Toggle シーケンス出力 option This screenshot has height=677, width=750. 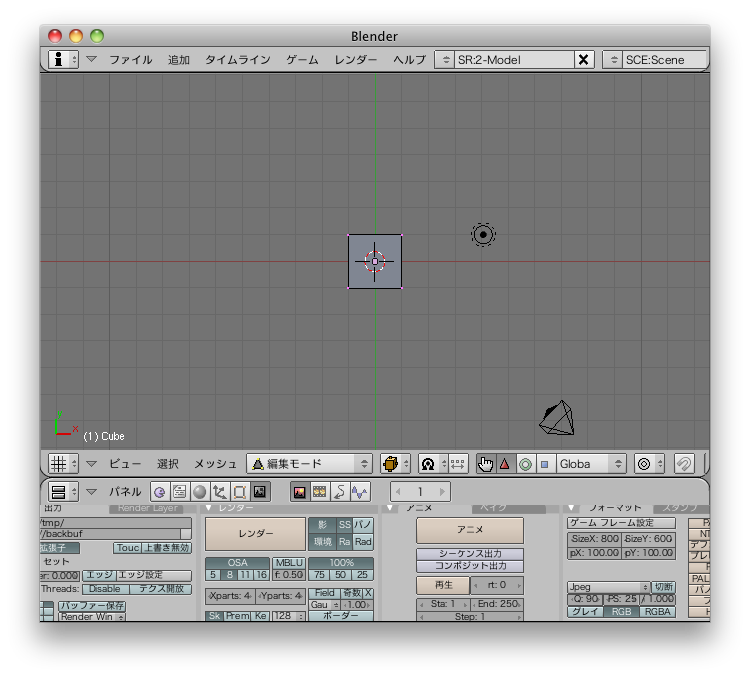(470, 554)
